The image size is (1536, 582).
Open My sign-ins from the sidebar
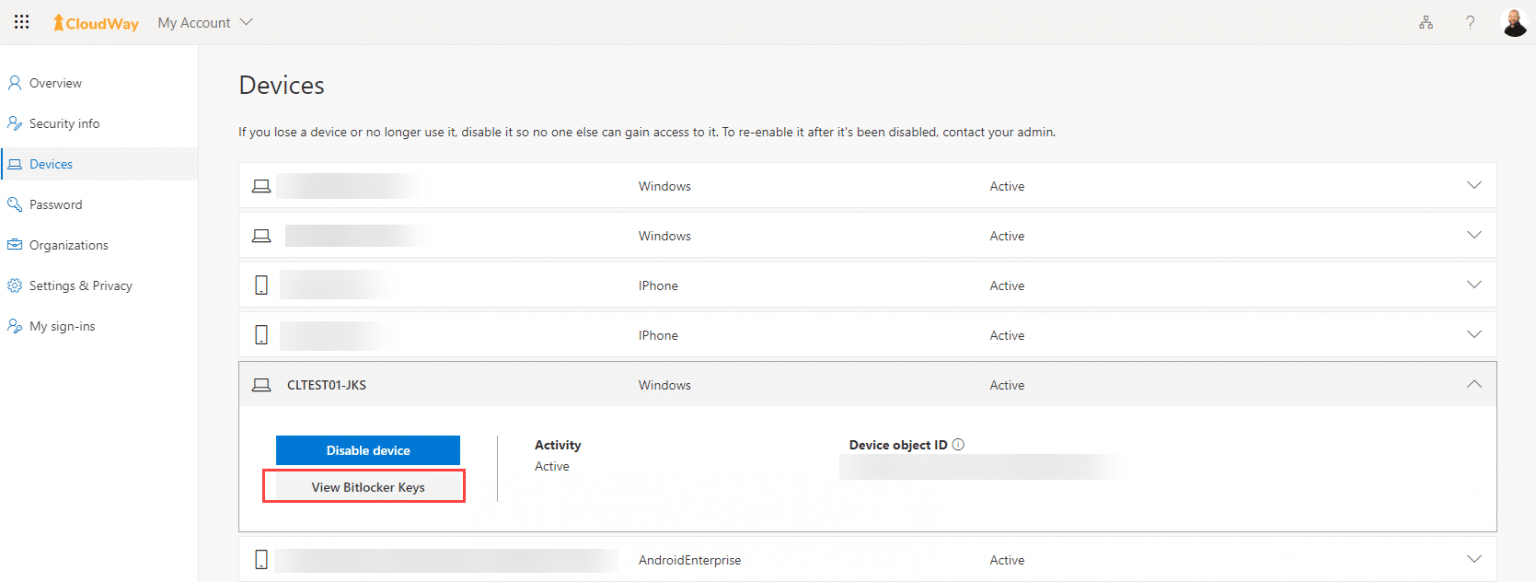pyautogui.click(x=61, y=325)
